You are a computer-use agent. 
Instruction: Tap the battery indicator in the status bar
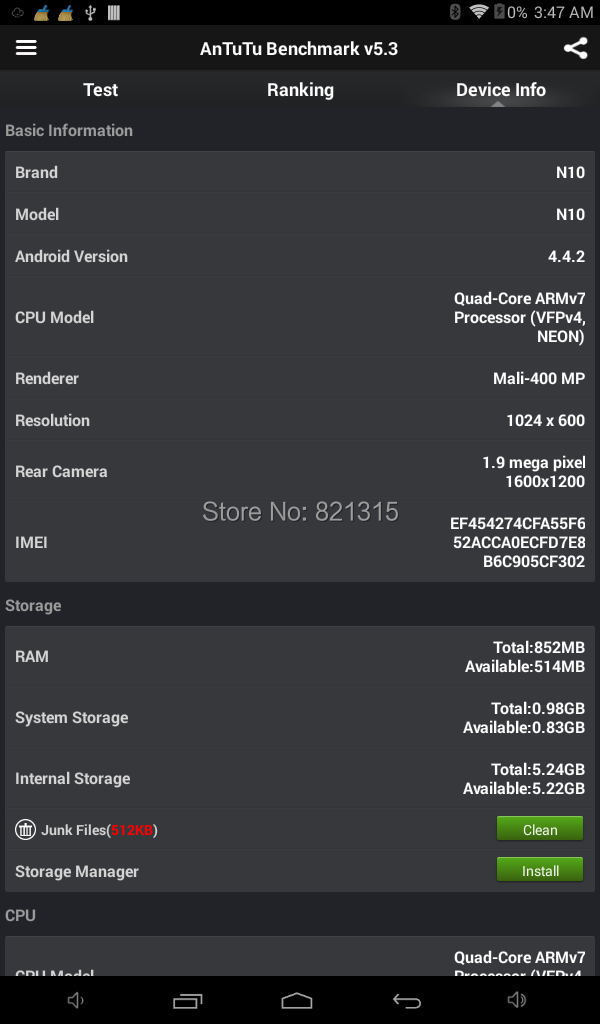pos(499,12)
